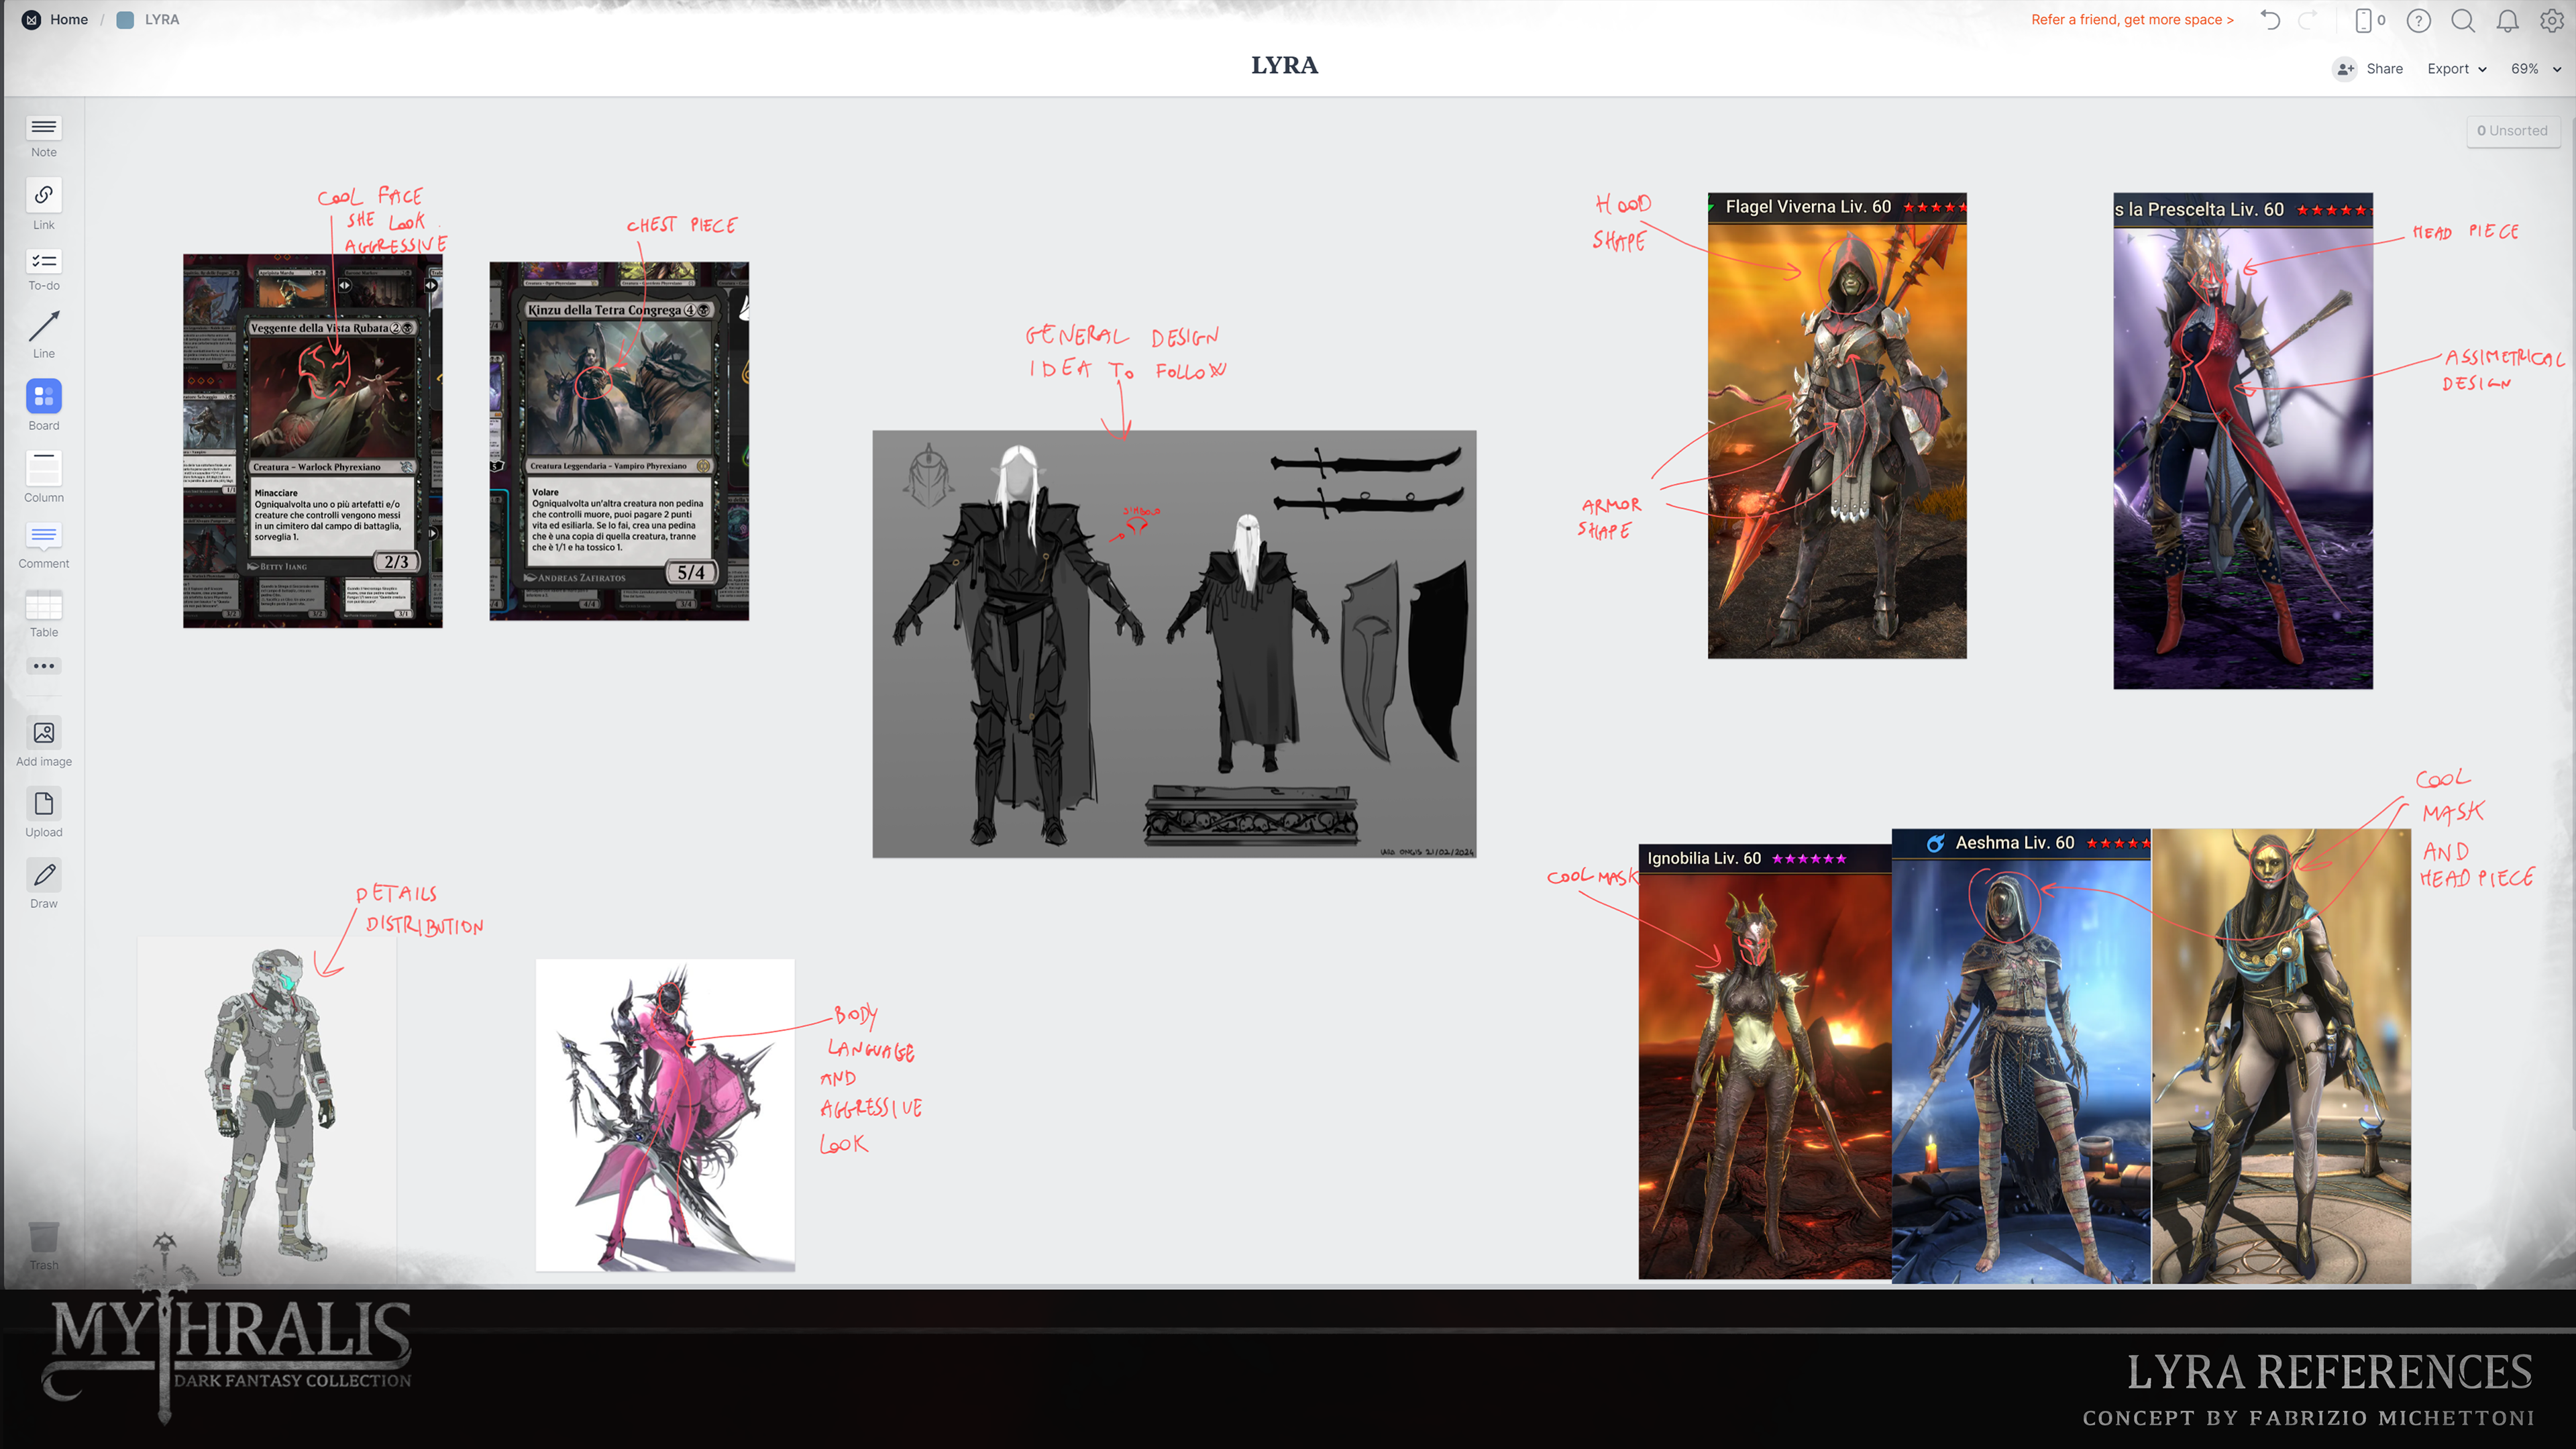Click the undo arrow icon
This screenshot has width=2576, height=1449.
pos(2270,20)
